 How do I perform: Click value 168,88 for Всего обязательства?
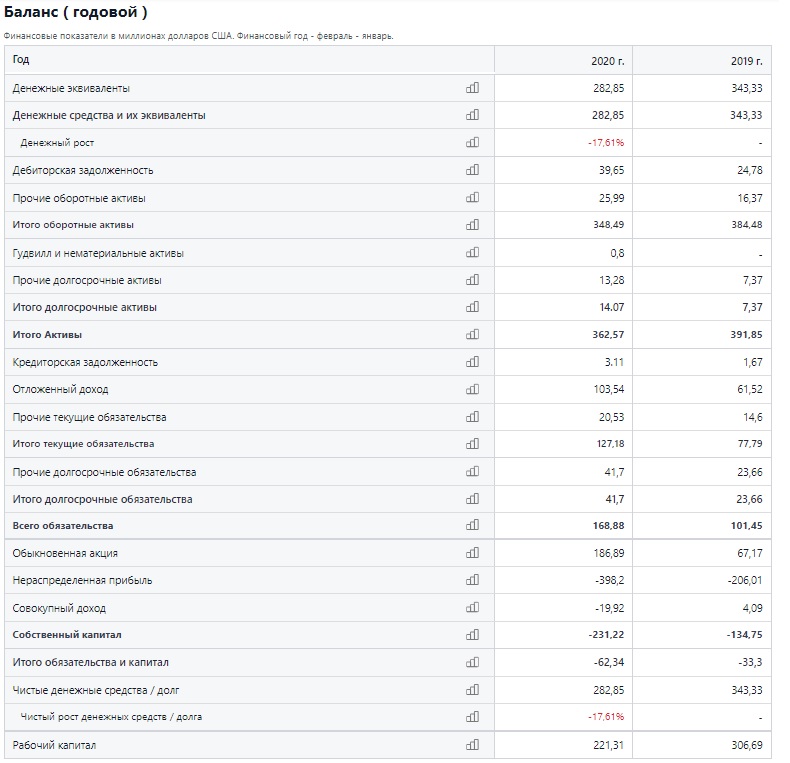608,525
